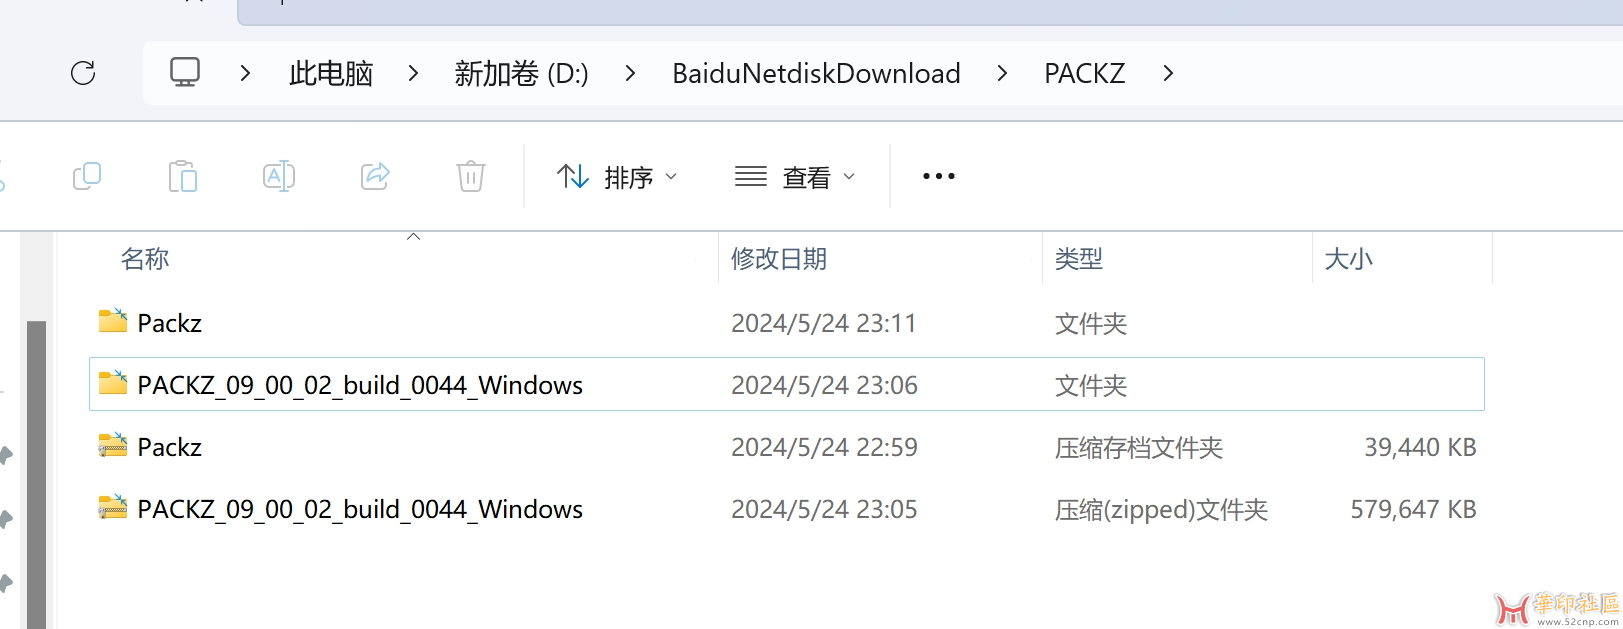Expand the chevron after 此电脑
The image size is (1623, 629).
(x=413, y=73)
